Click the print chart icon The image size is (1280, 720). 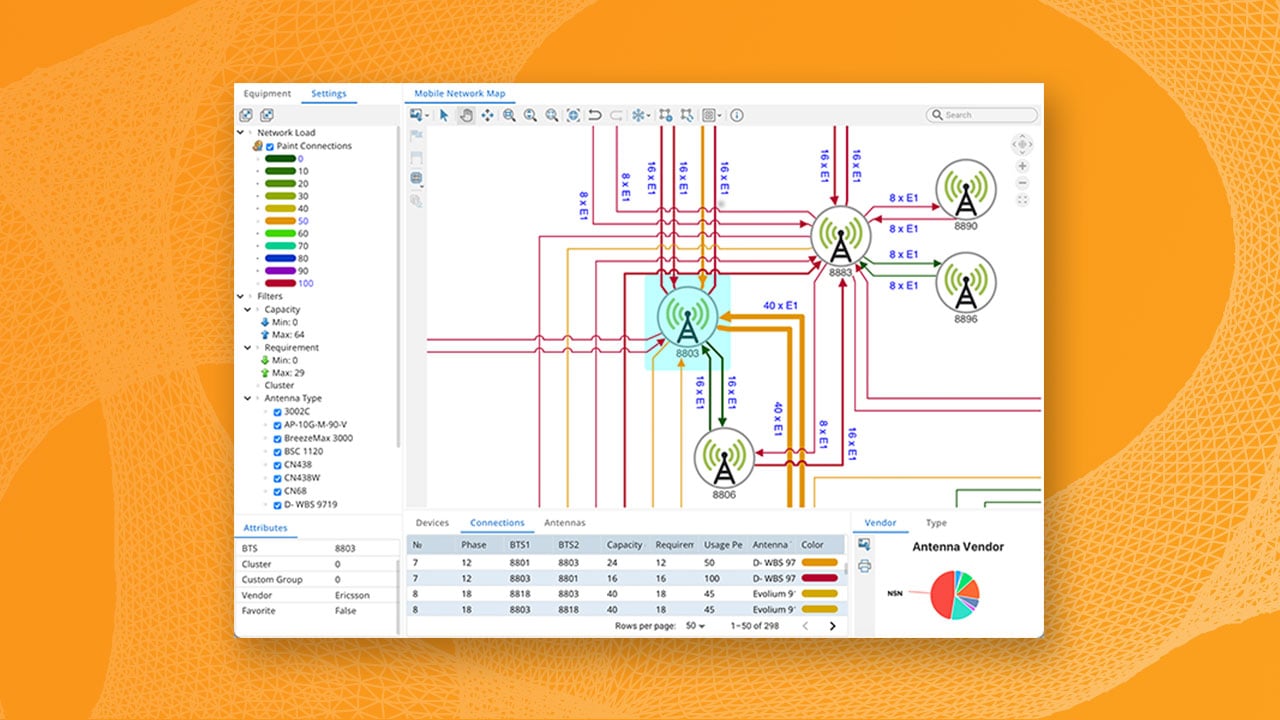coord(864,566)
